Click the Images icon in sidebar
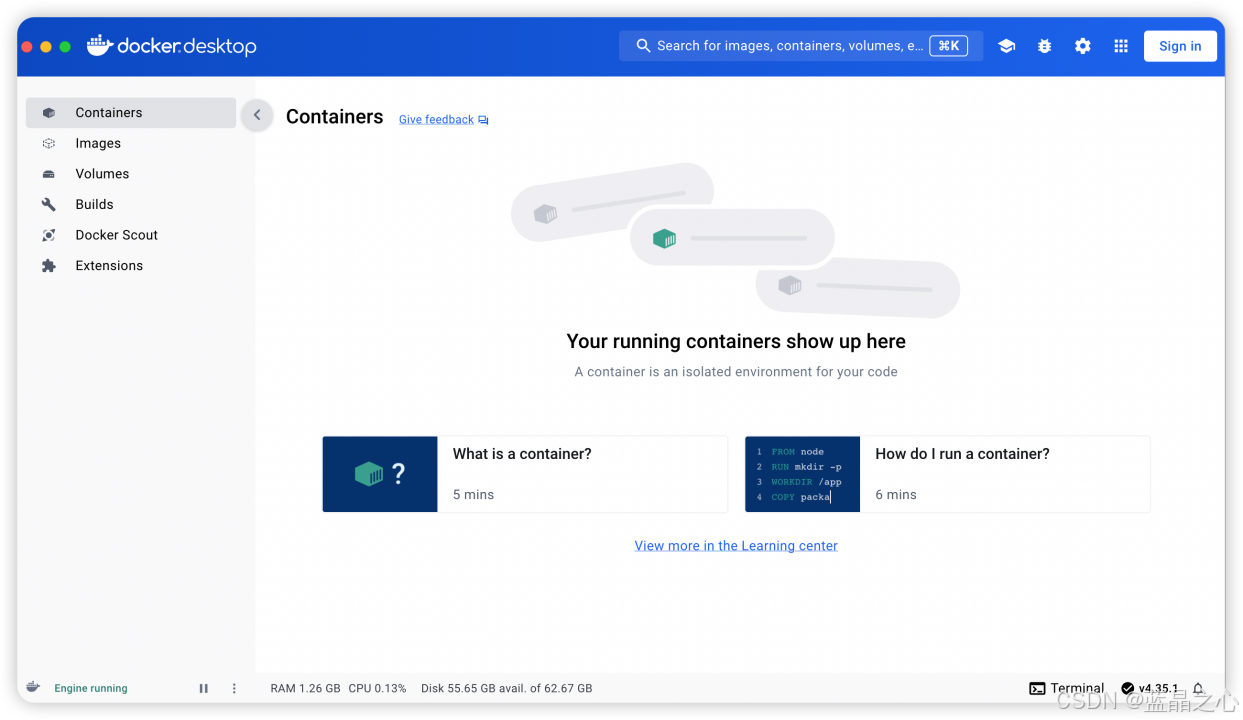 point(49,144)
